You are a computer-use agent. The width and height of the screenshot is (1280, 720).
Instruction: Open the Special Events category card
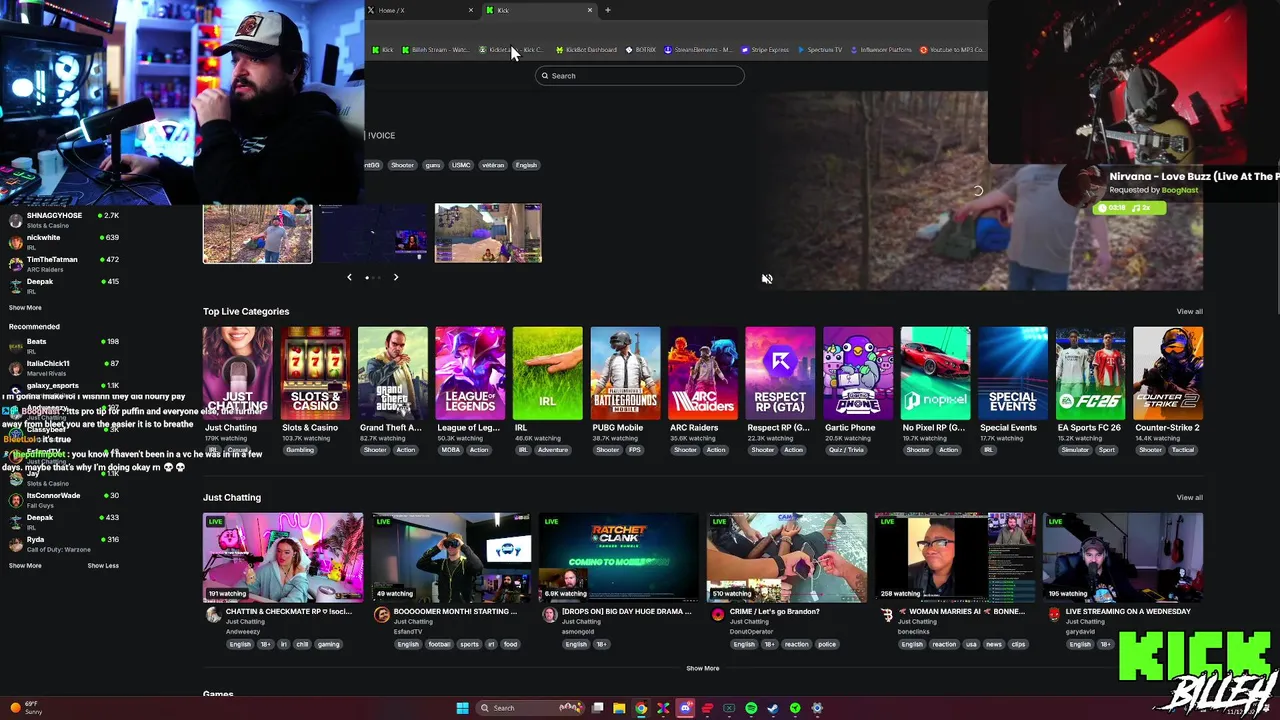pyautogui.click(x=1013, y=373)
